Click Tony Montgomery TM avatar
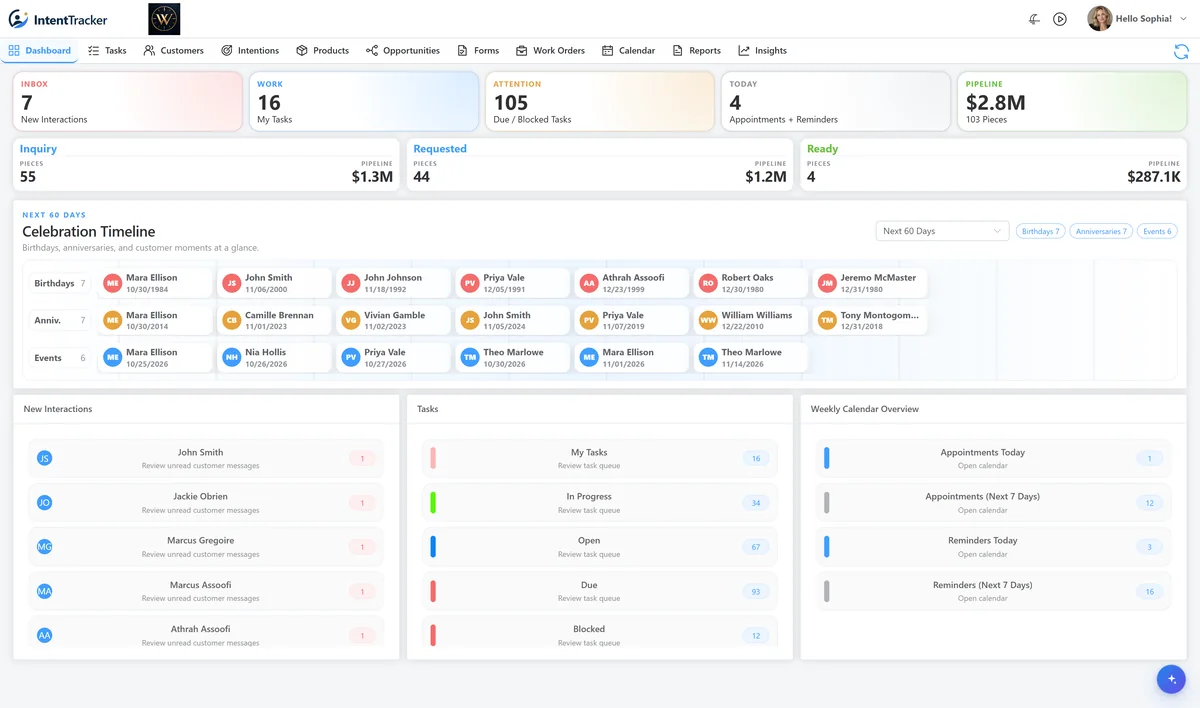This screenshot has height=708, width=1200. coord(827,321)
